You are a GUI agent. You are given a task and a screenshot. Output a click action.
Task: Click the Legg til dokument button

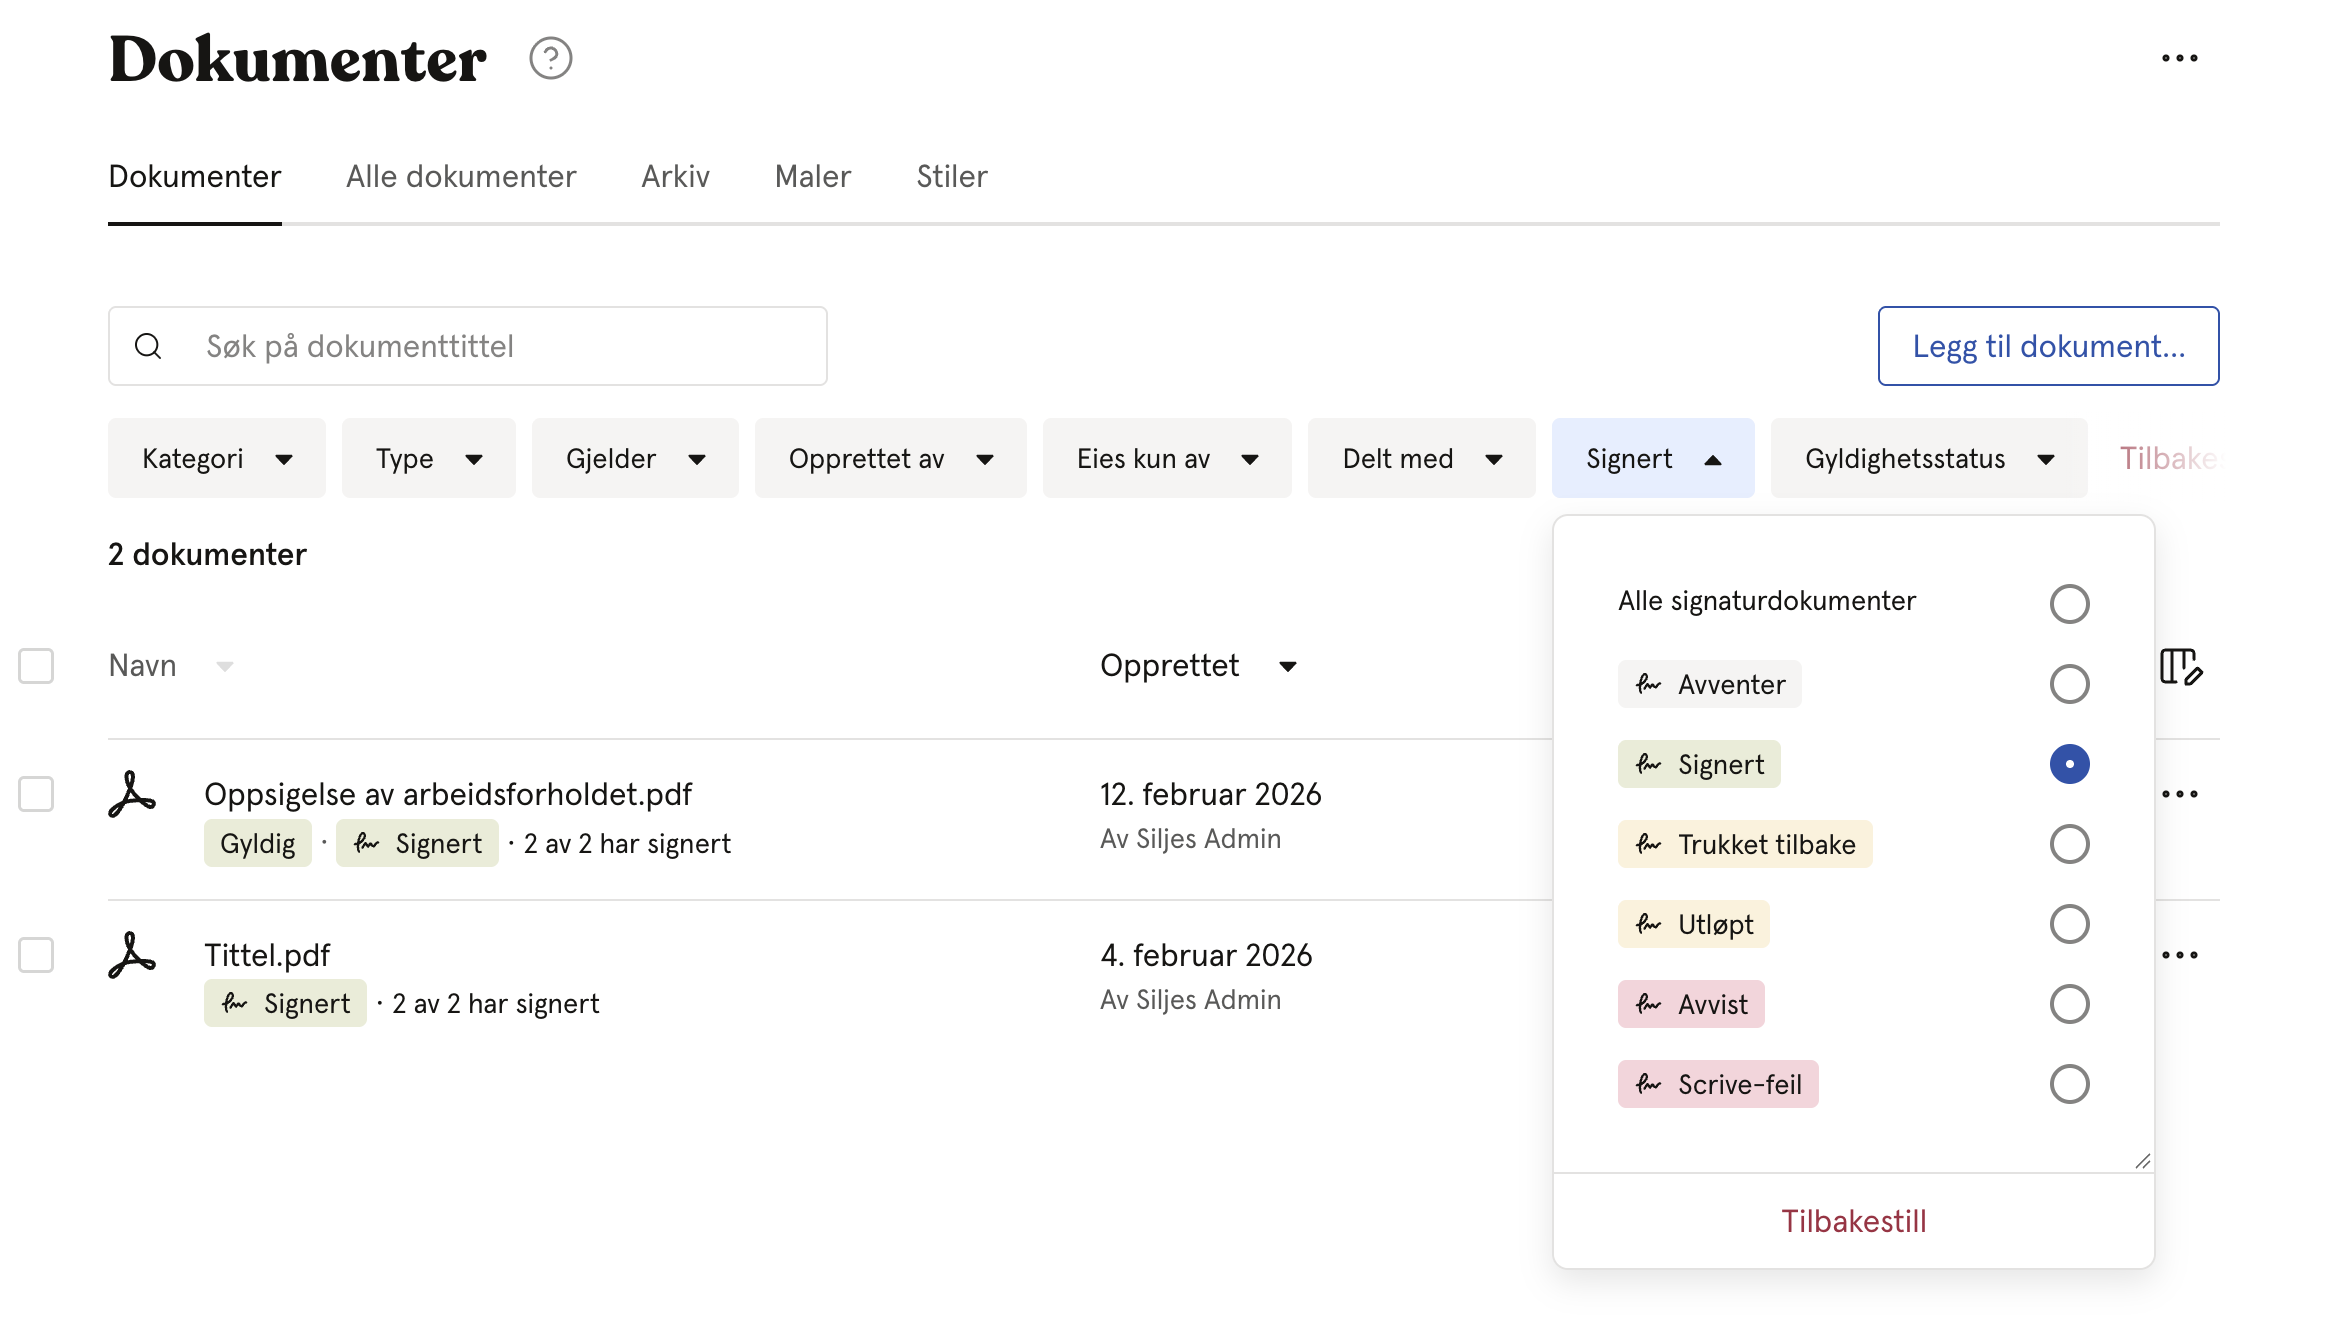click(2048, 346)
